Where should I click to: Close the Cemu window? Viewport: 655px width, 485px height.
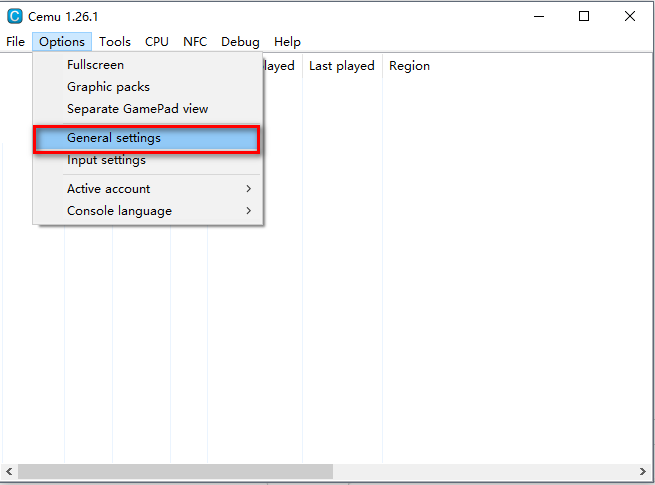630,17
